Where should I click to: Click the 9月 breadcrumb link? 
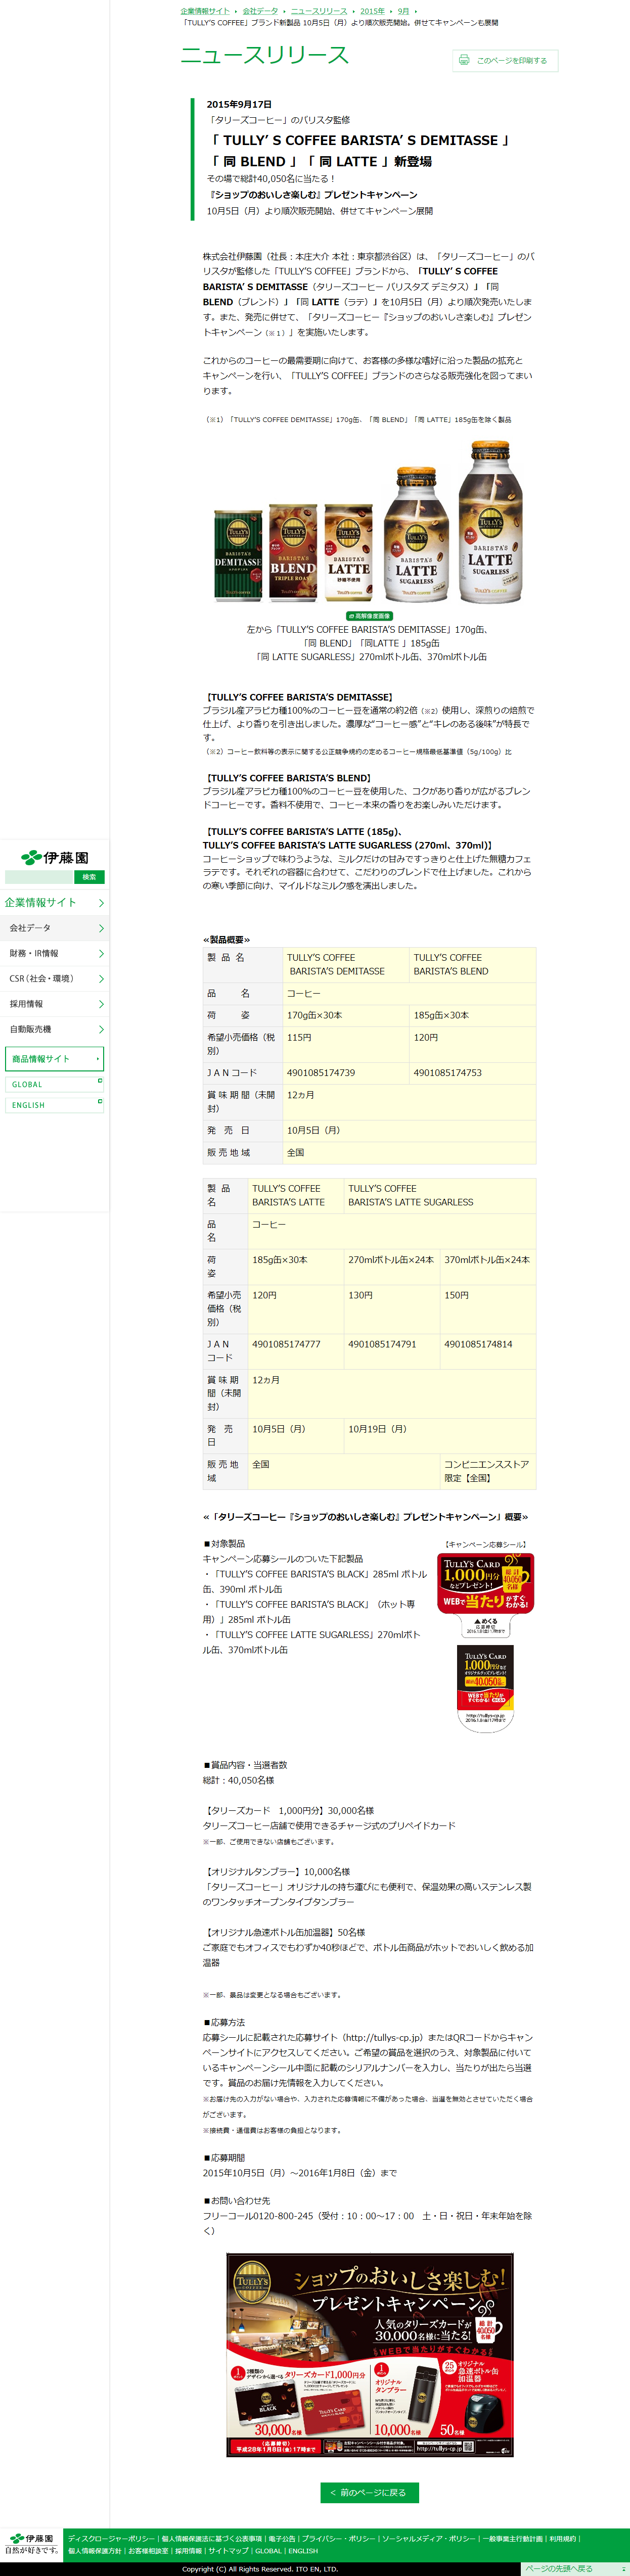[x=403, y=11]
